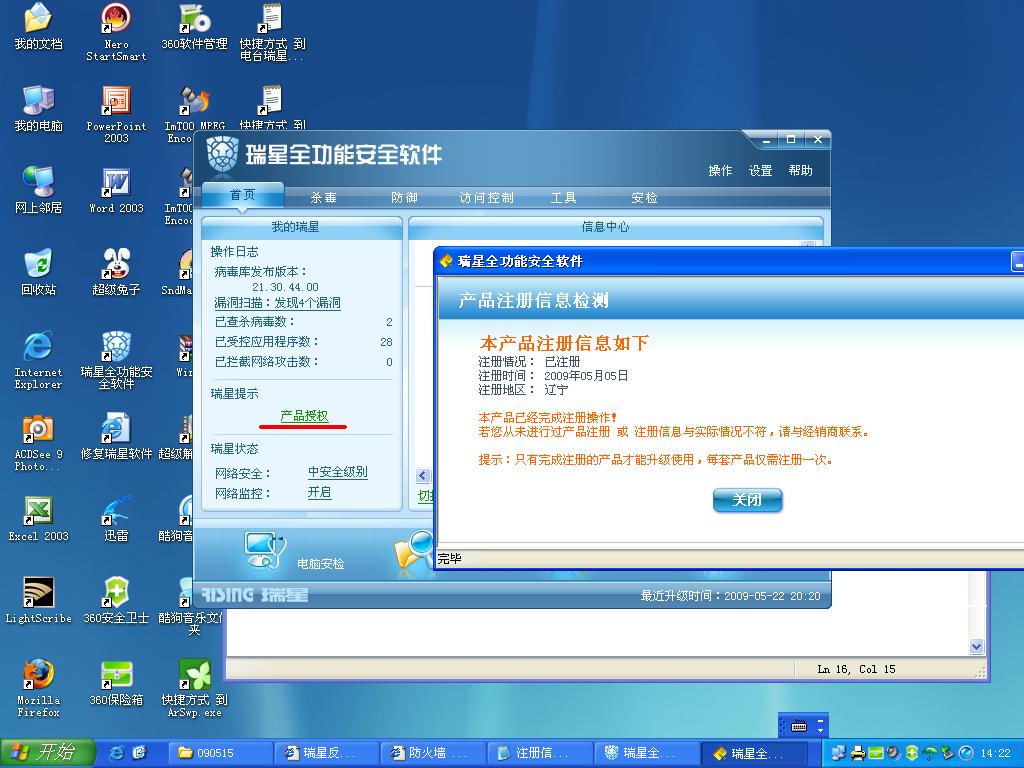Click the 电脑安检 computer checkup icon

tap(264, 551)
